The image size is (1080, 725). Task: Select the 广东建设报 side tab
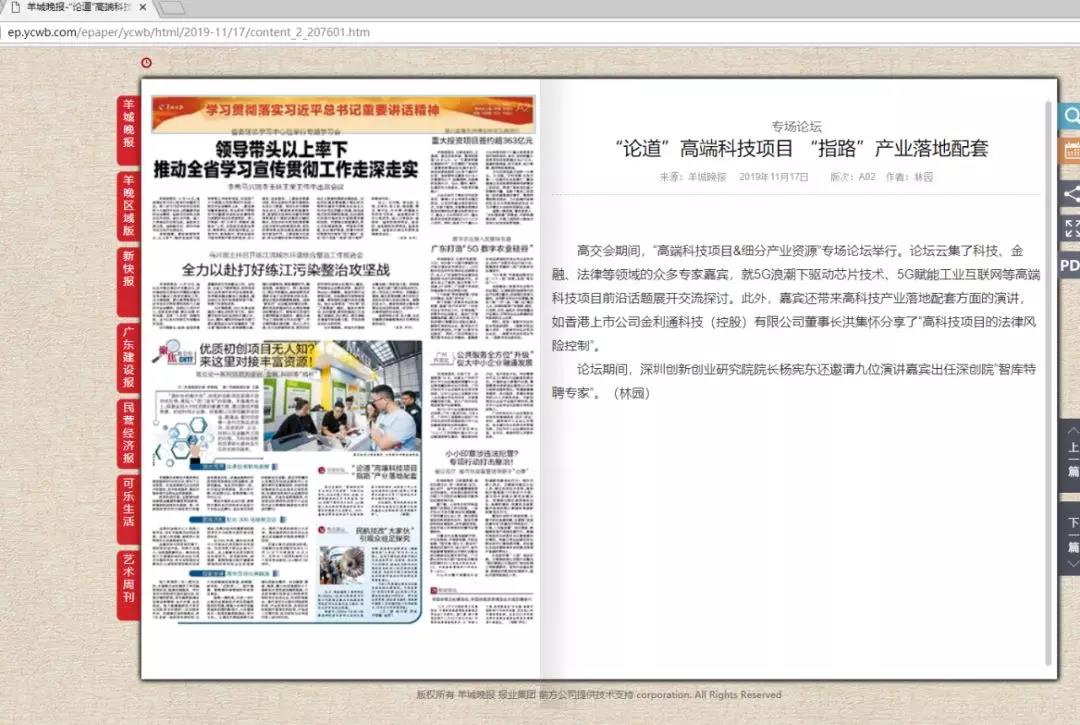pos(129,357)
